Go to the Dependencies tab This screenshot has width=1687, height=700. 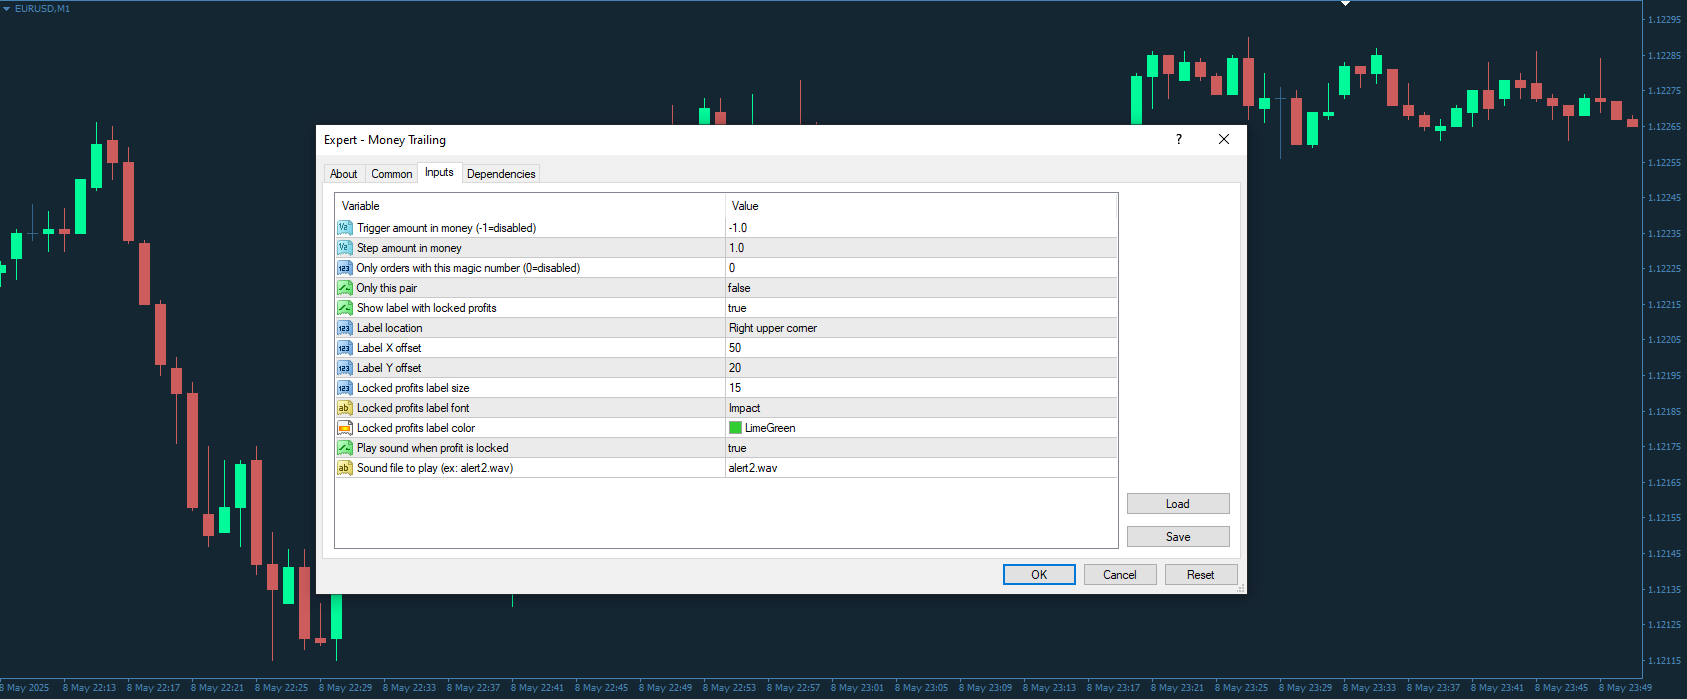click(501, 174)
